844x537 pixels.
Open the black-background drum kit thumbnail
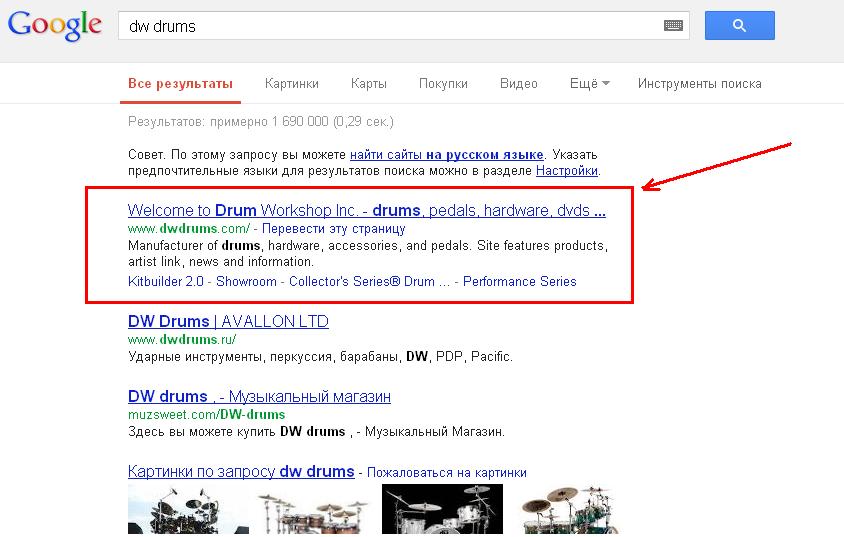click(x=442, y=509)
